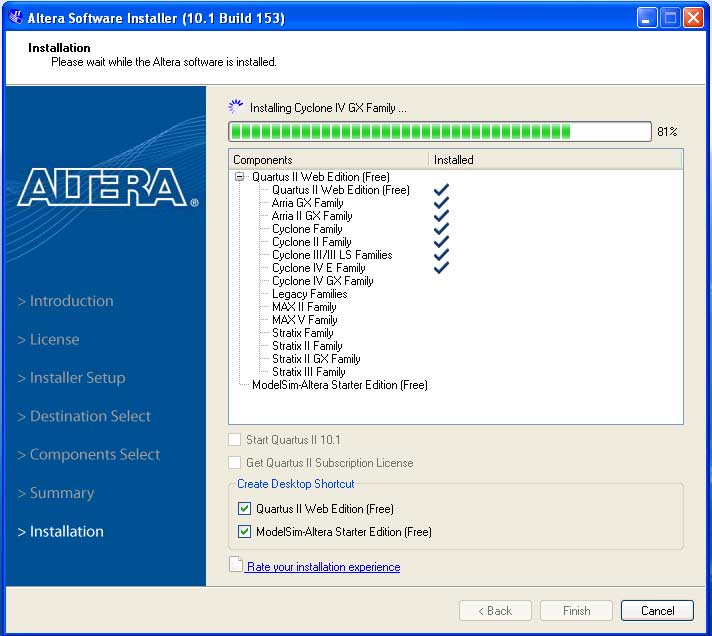This screenshot has width=712, height=636.
Task: Click the Installed column header
Action: (x=555, y=160)
